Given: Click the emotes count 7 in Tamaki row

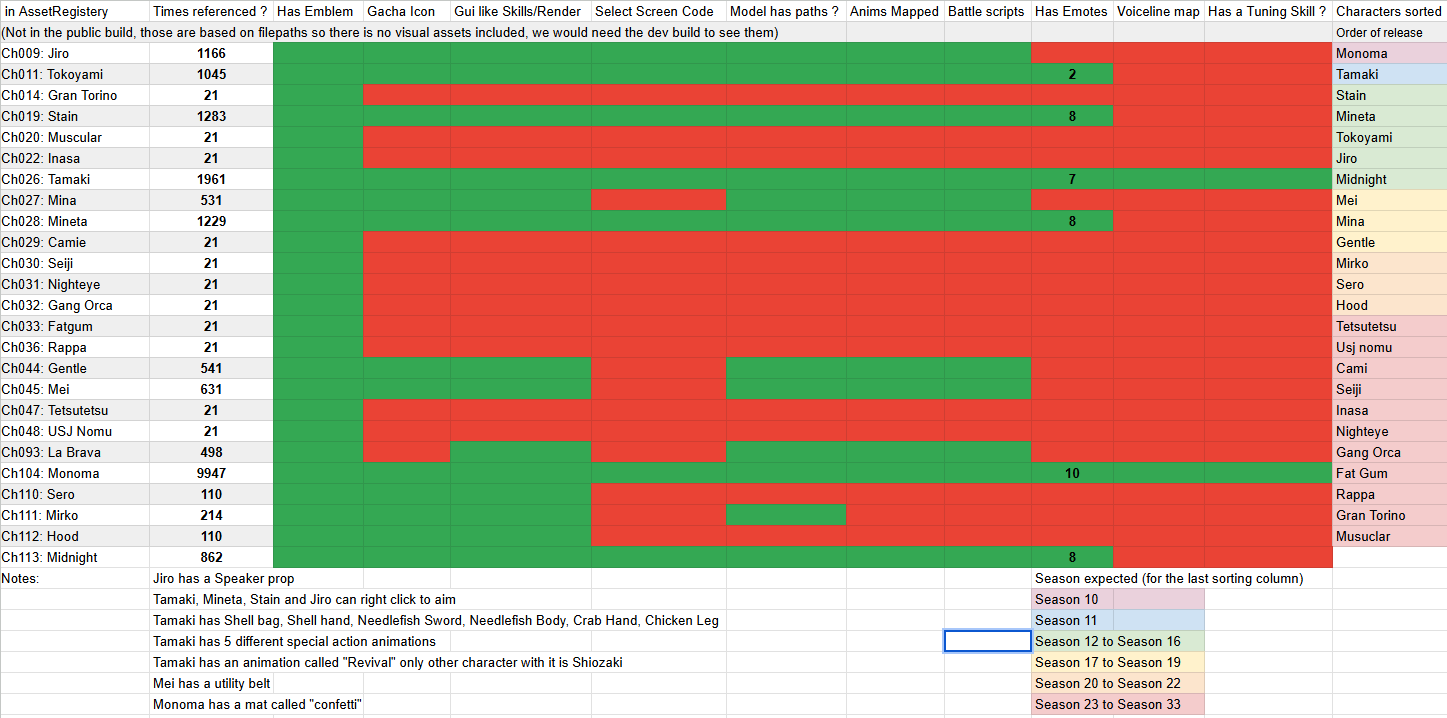Looking at the screenshot, I should click(1072, 179).
